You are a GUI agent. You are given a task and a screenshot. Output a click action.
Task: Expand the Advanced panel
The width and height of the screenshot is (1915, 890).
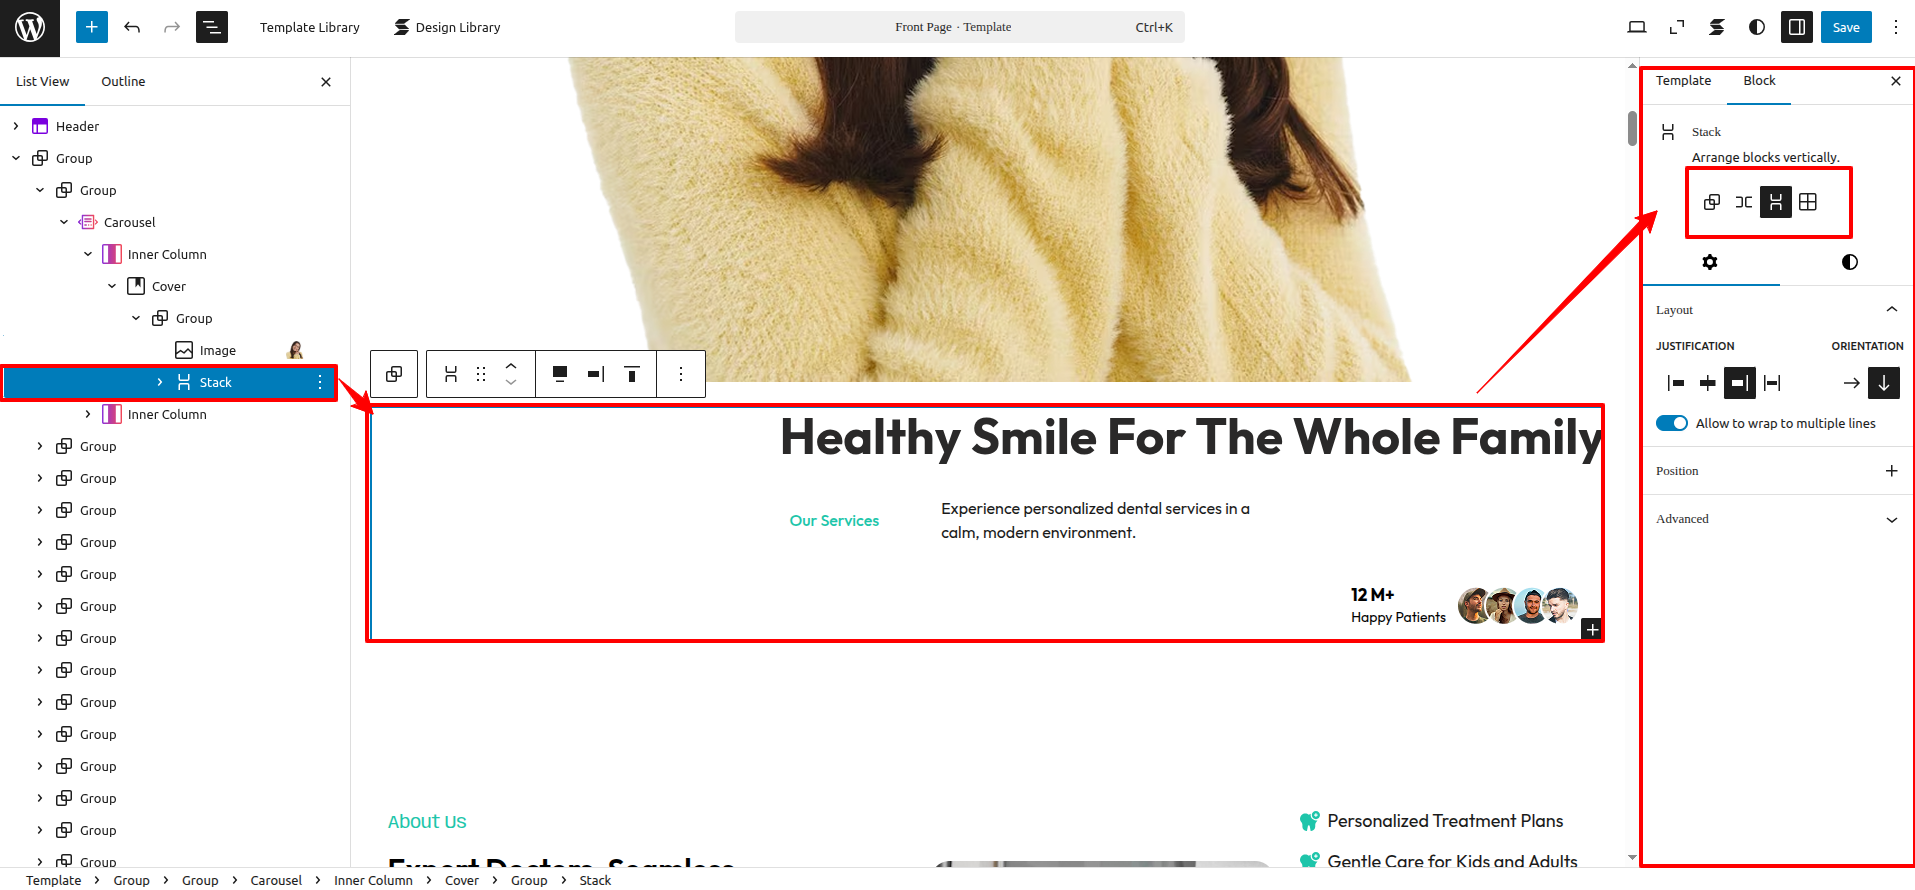(x=1777, y=519)
